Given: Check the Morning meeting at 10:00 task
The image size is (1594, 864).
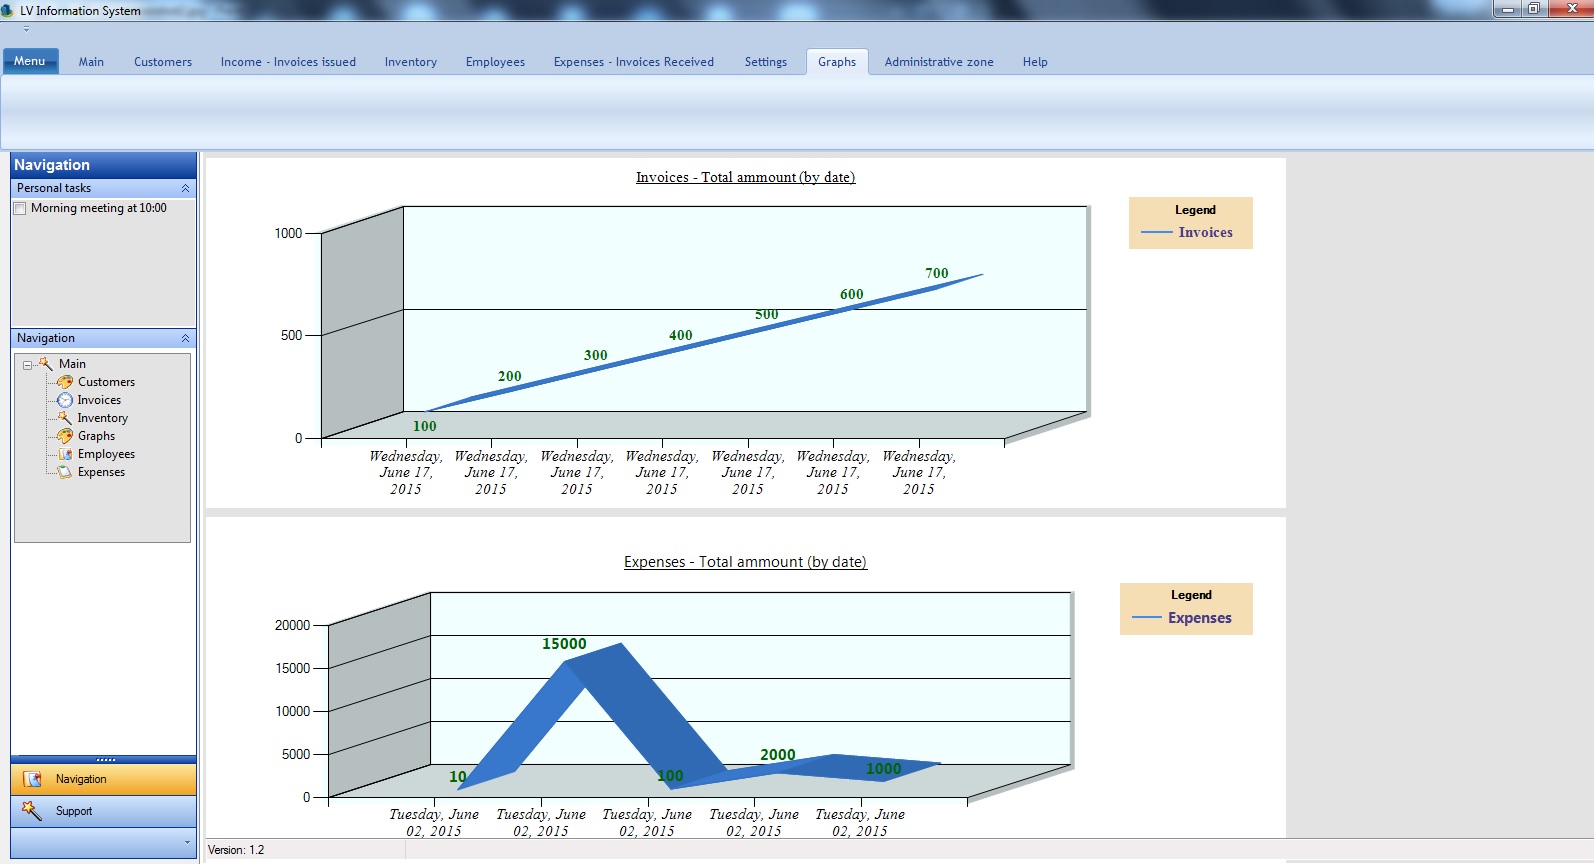Looking at the screenshot, I should click(20, 208).
